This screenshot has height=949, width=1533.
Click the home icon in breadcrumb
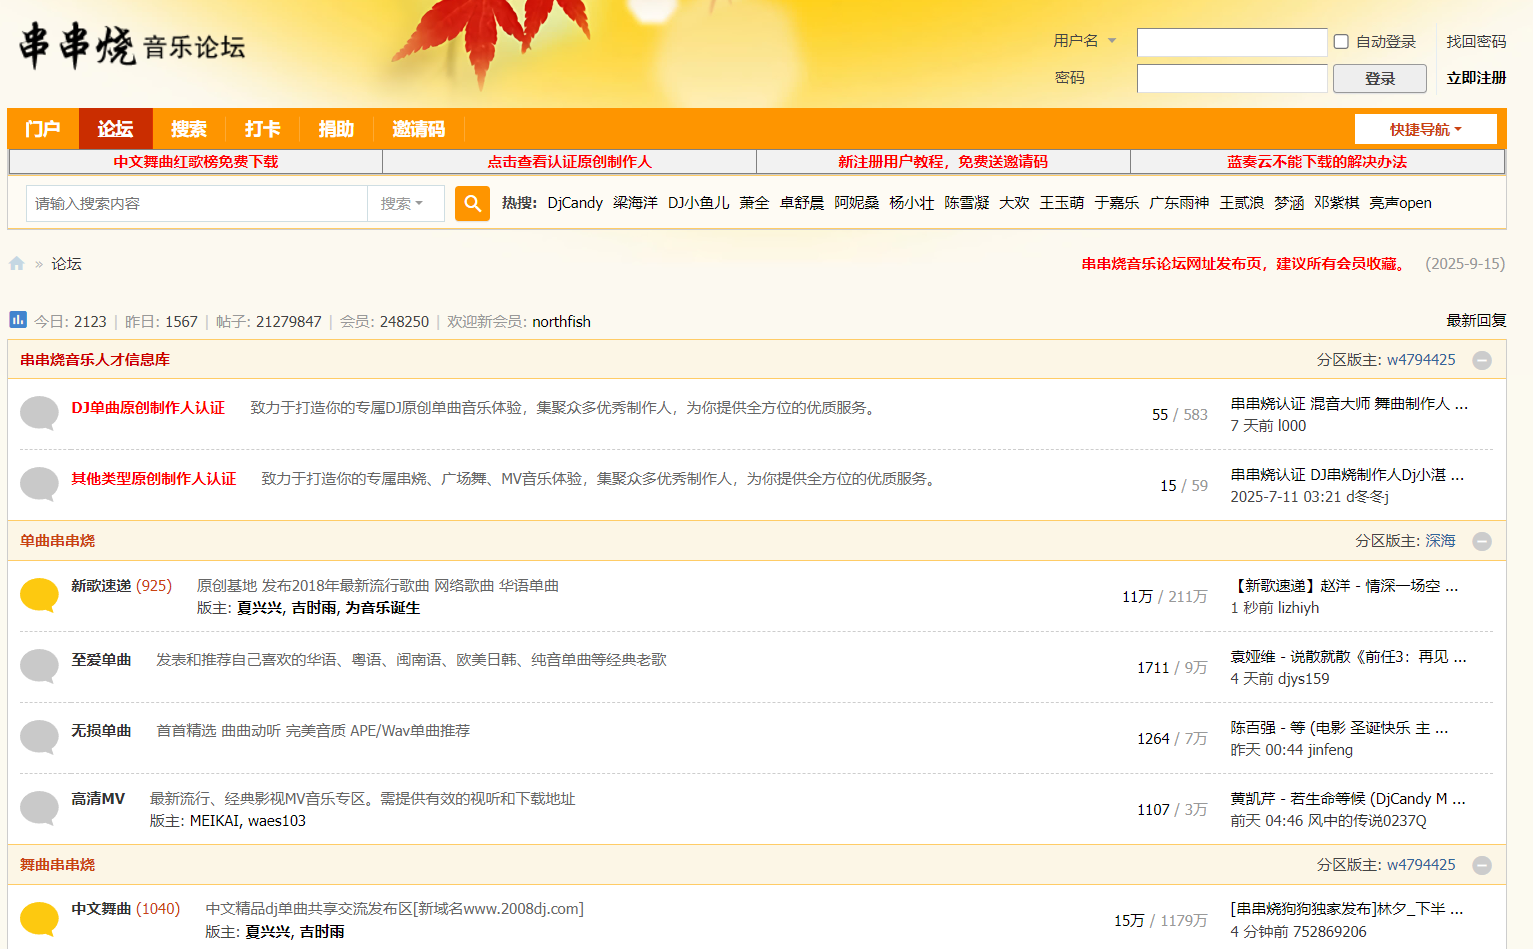17,264
